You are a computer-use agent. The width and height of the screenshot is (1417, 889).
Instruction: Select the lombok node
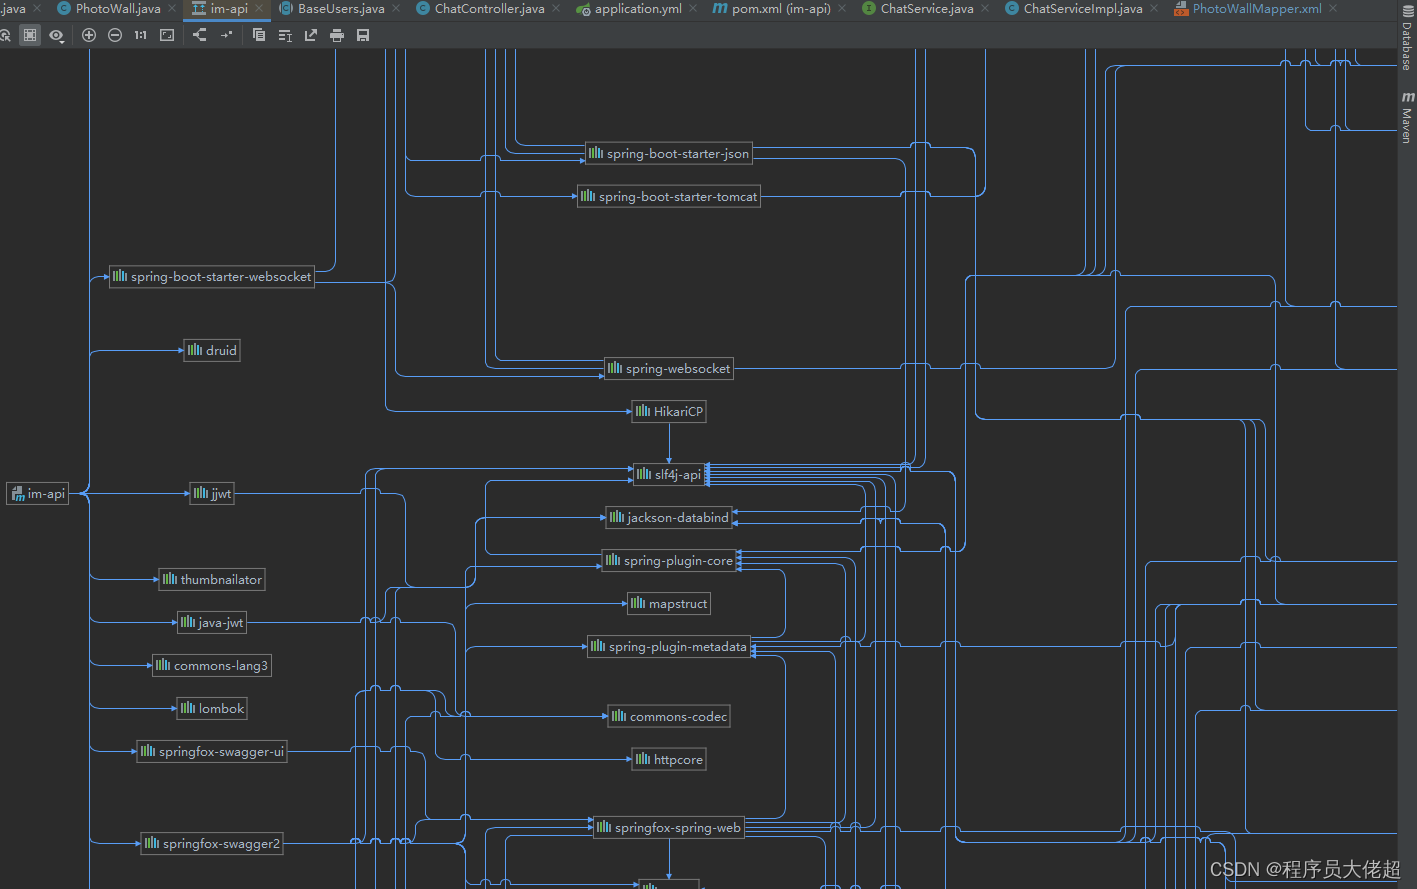212,708
